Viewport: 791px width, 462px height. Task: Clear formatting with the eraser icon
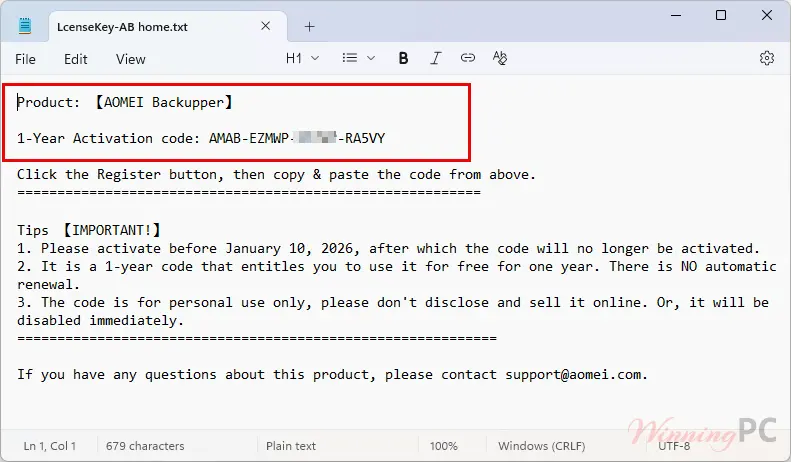coord(499,58)
